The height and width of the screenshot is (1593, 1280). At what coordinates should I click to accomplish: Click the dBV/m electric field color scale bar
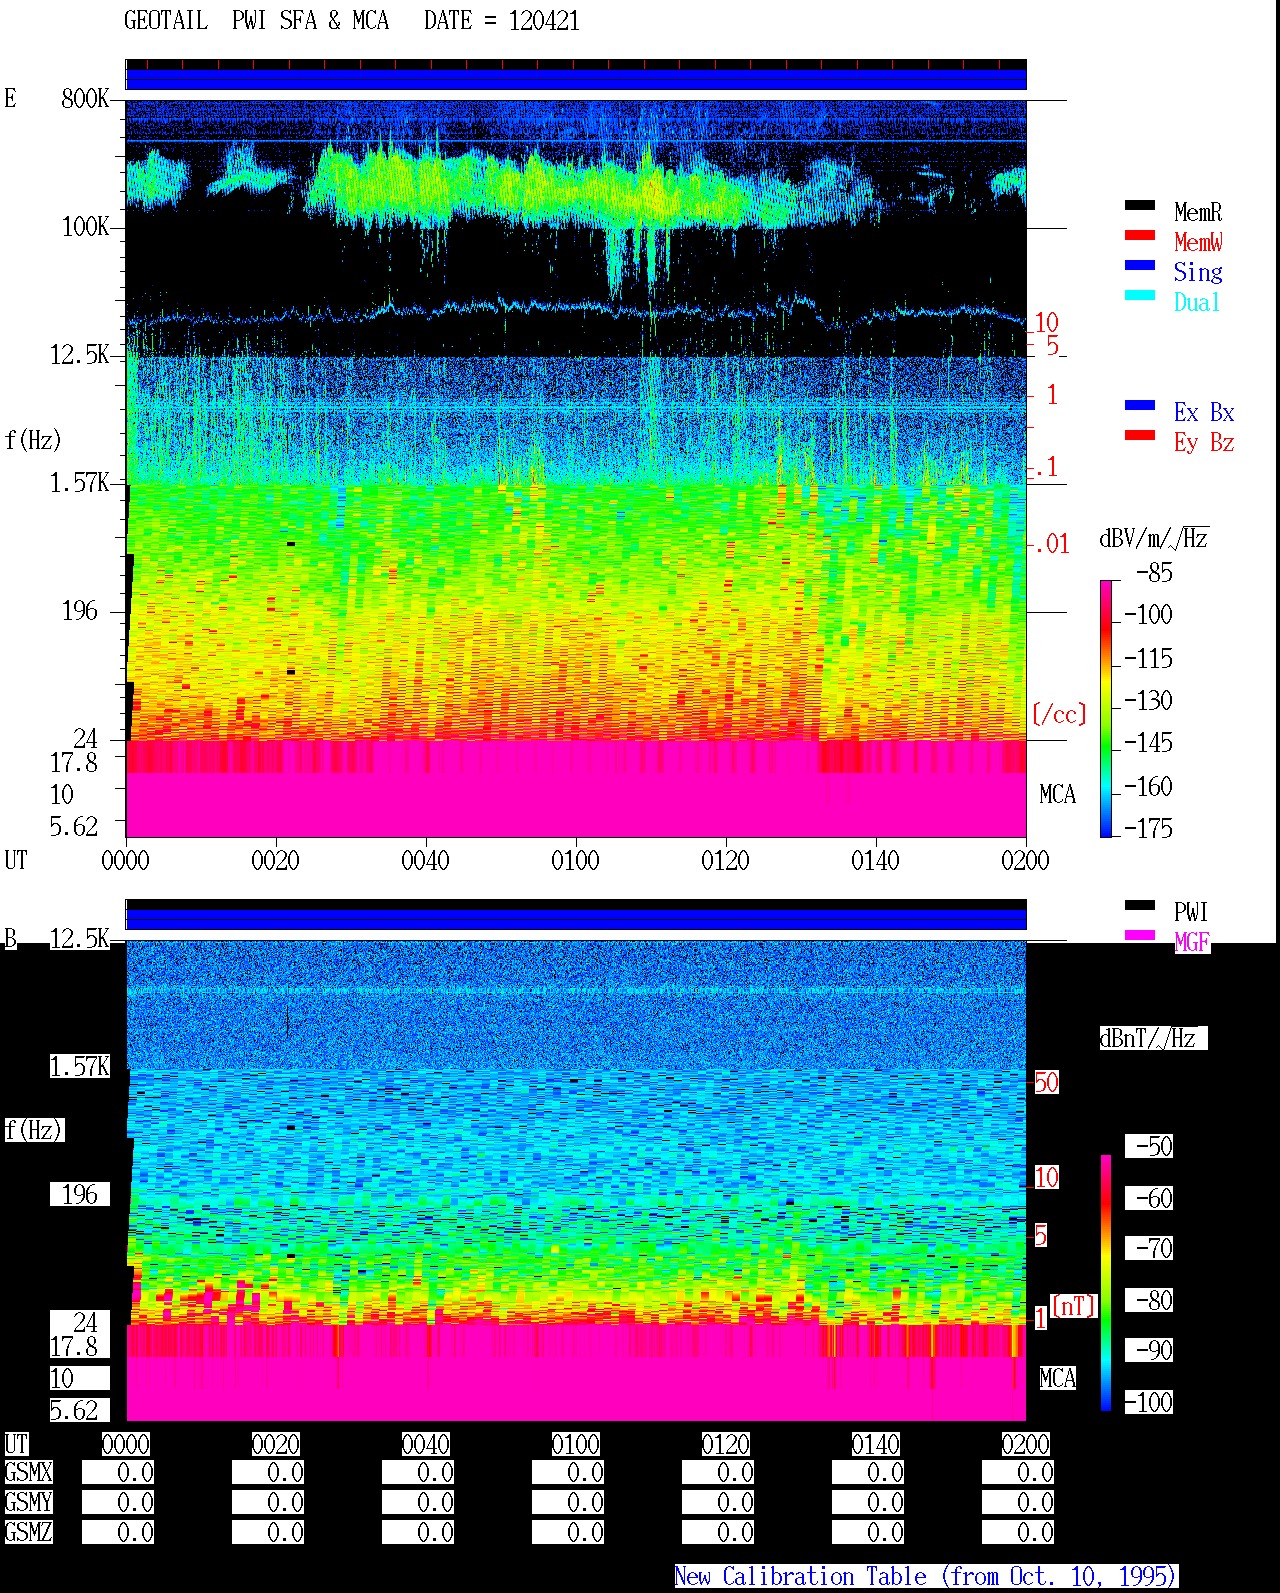tap(1106, 708)
